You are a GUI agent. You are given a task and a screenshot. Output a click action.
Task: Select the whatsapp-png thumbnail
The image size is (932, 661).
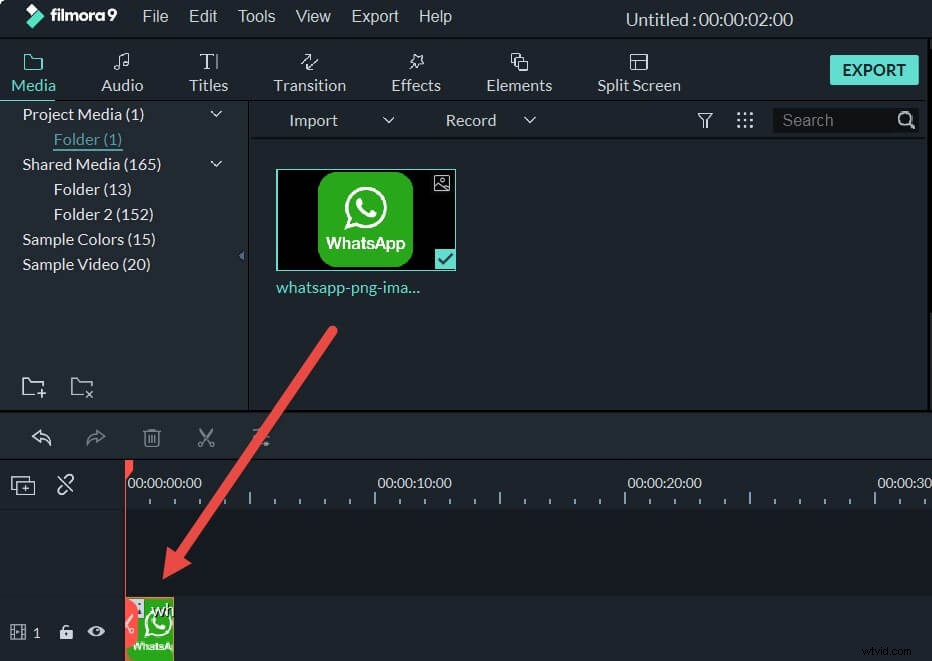click(x=365, y=219)
